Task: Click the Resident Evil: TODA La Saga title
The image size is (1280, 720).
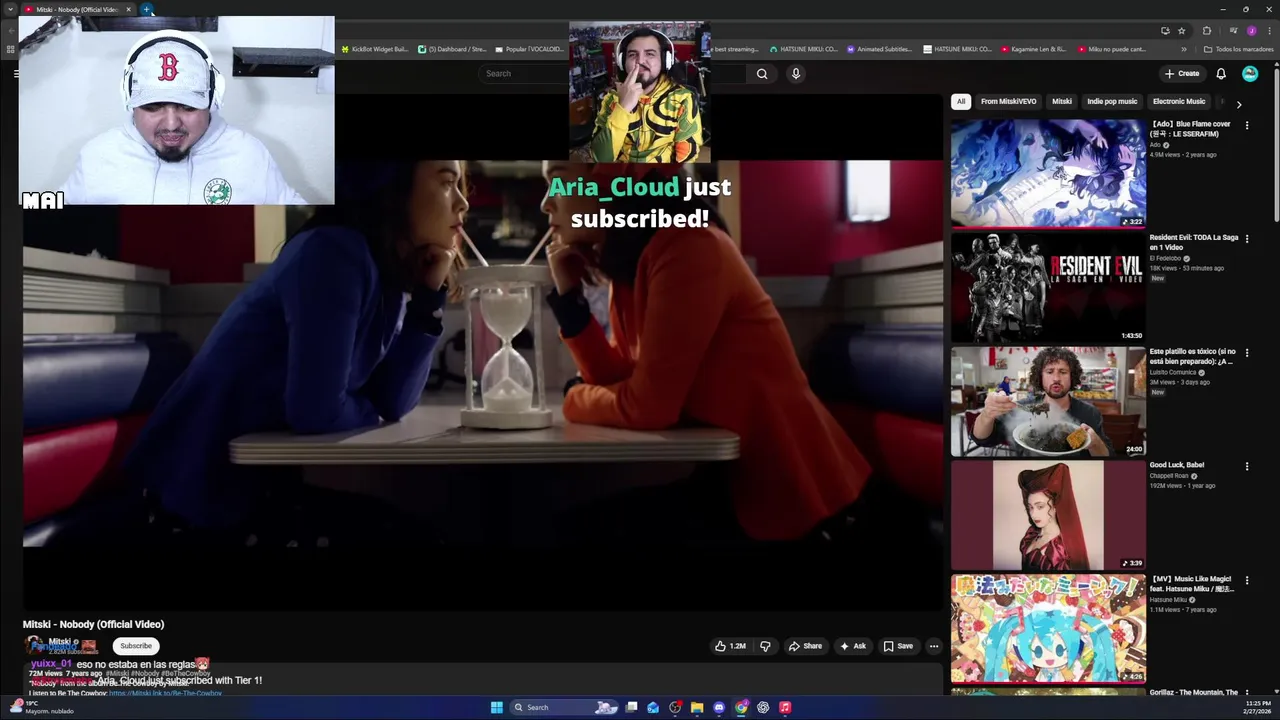Action: tap(1194, 242)
